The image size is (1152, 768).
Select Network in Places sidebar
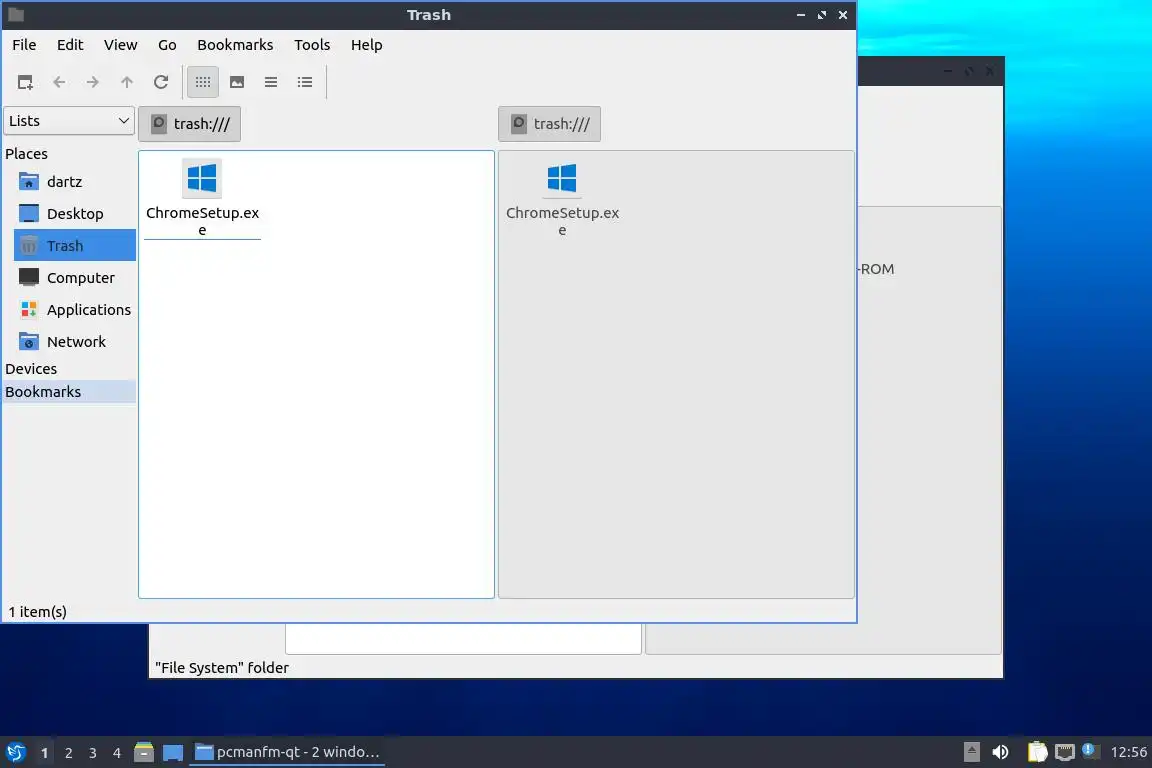75,342
